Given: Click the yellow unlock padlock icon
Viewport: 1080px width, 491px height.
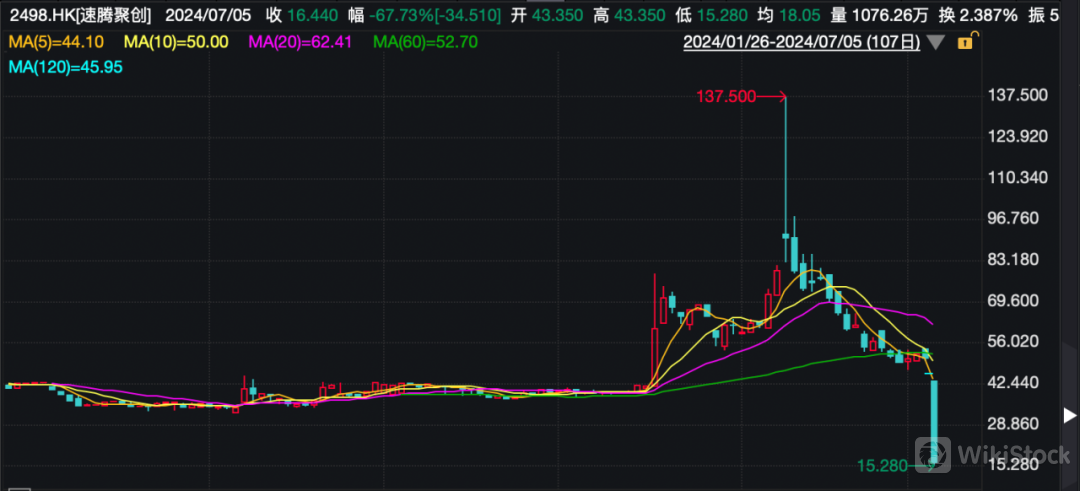Looking at the screenshot, I should (965, 43).
